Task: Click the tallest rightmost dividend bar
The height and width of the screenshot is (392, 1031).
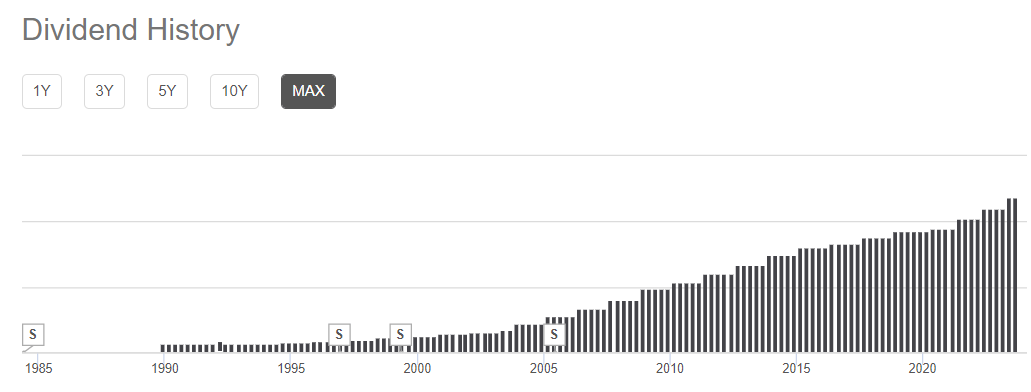Action: [1015, 276]
